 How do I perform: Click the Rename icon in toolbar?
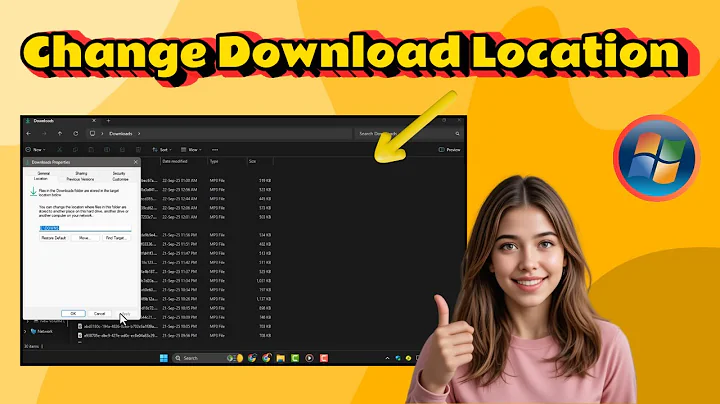[x=107, y=150]
